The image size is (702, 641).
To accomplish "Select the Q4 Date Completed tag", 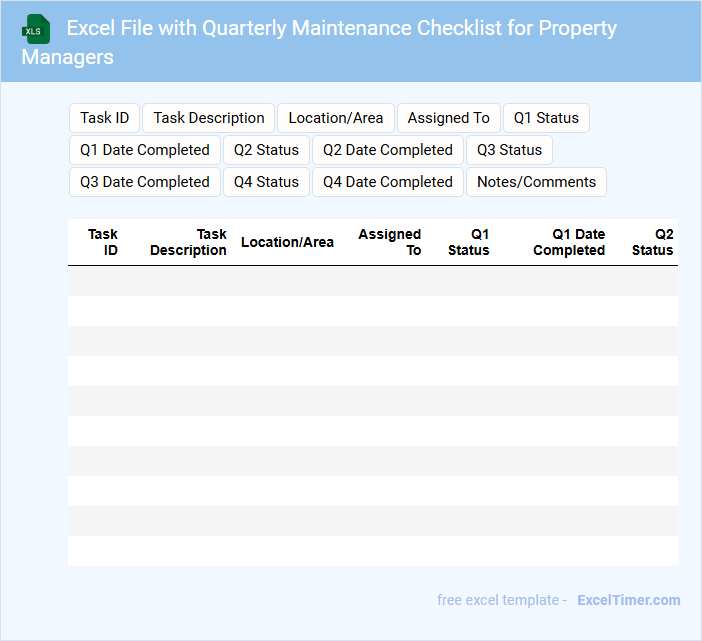I will pyautogui.click(x=388, y=182).
